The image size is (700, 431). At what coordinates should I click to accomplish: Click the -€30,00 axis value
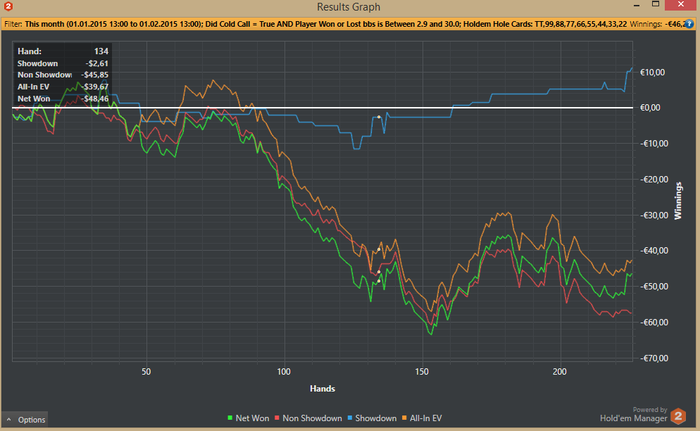point(654,215)
